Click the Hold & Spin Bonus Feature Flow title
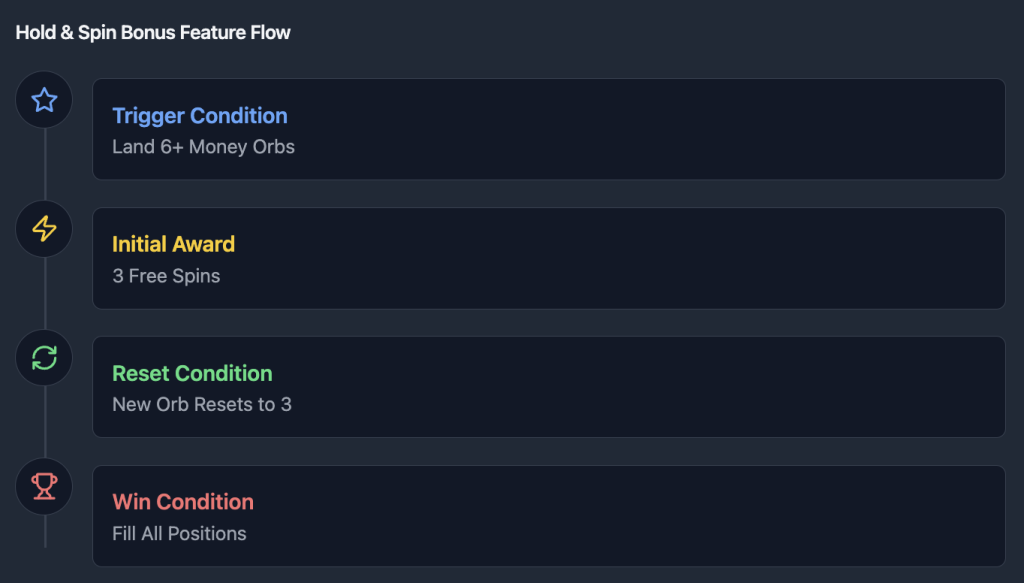 click(x=153, y=33)
